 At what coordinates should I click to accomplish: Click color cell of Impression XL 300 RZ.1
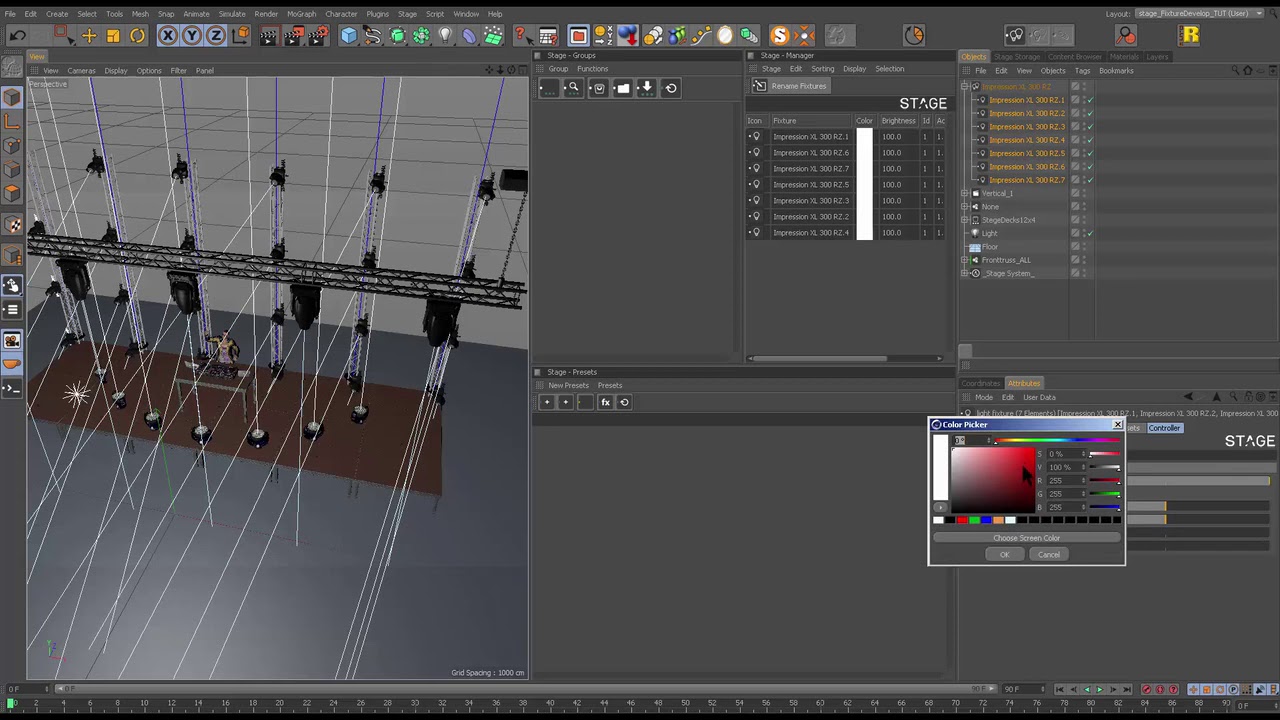[x=864, y=137]
